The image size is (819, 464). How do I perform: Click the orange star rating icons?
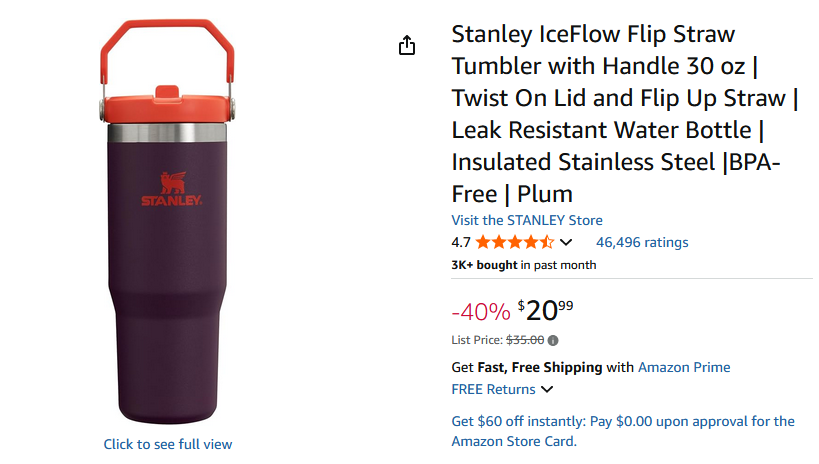point(514,242)
